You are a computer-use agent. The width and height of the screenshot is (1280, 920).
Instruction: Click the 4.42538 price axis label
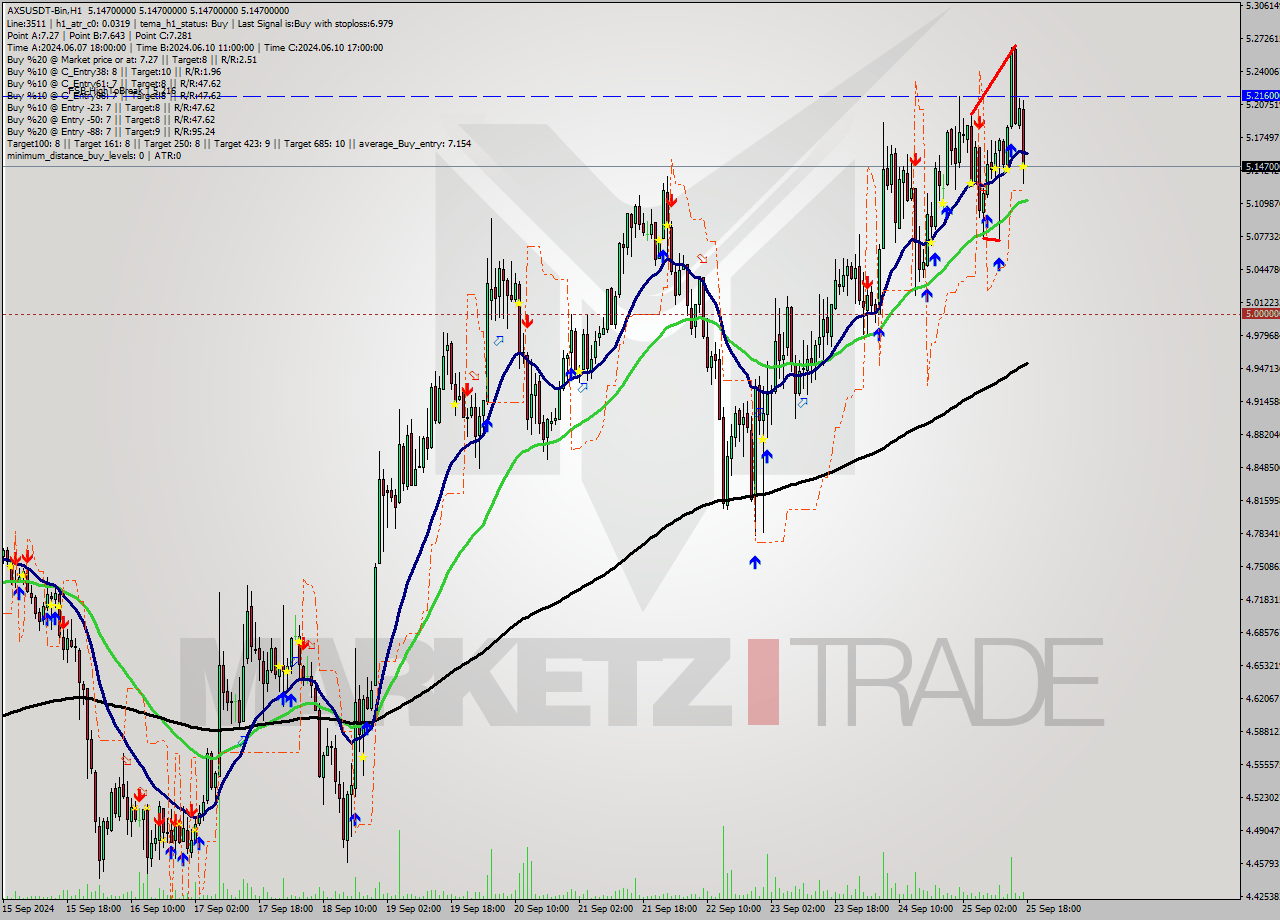[1262, 896]
